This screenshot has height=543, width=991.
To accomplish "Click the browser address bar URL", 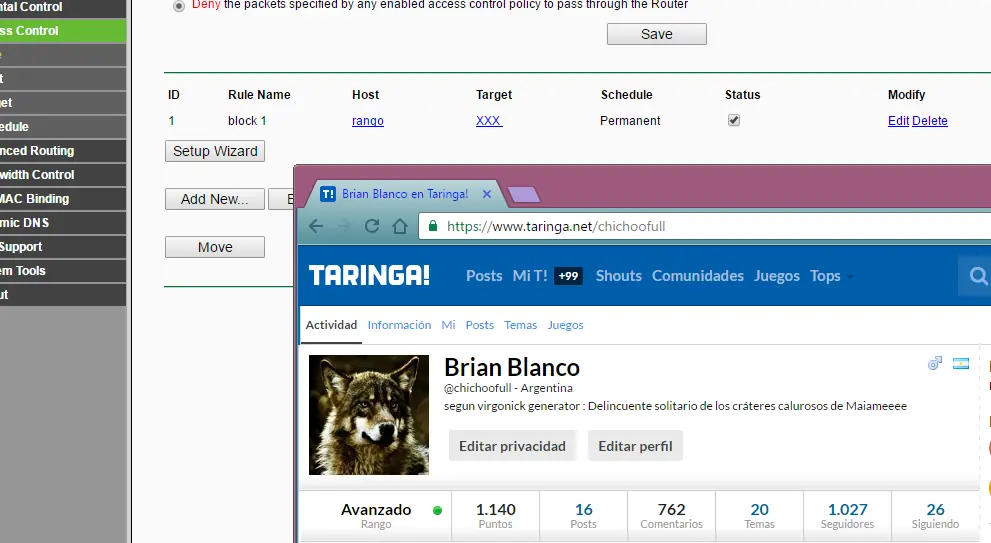I will (x=556, y=226).
